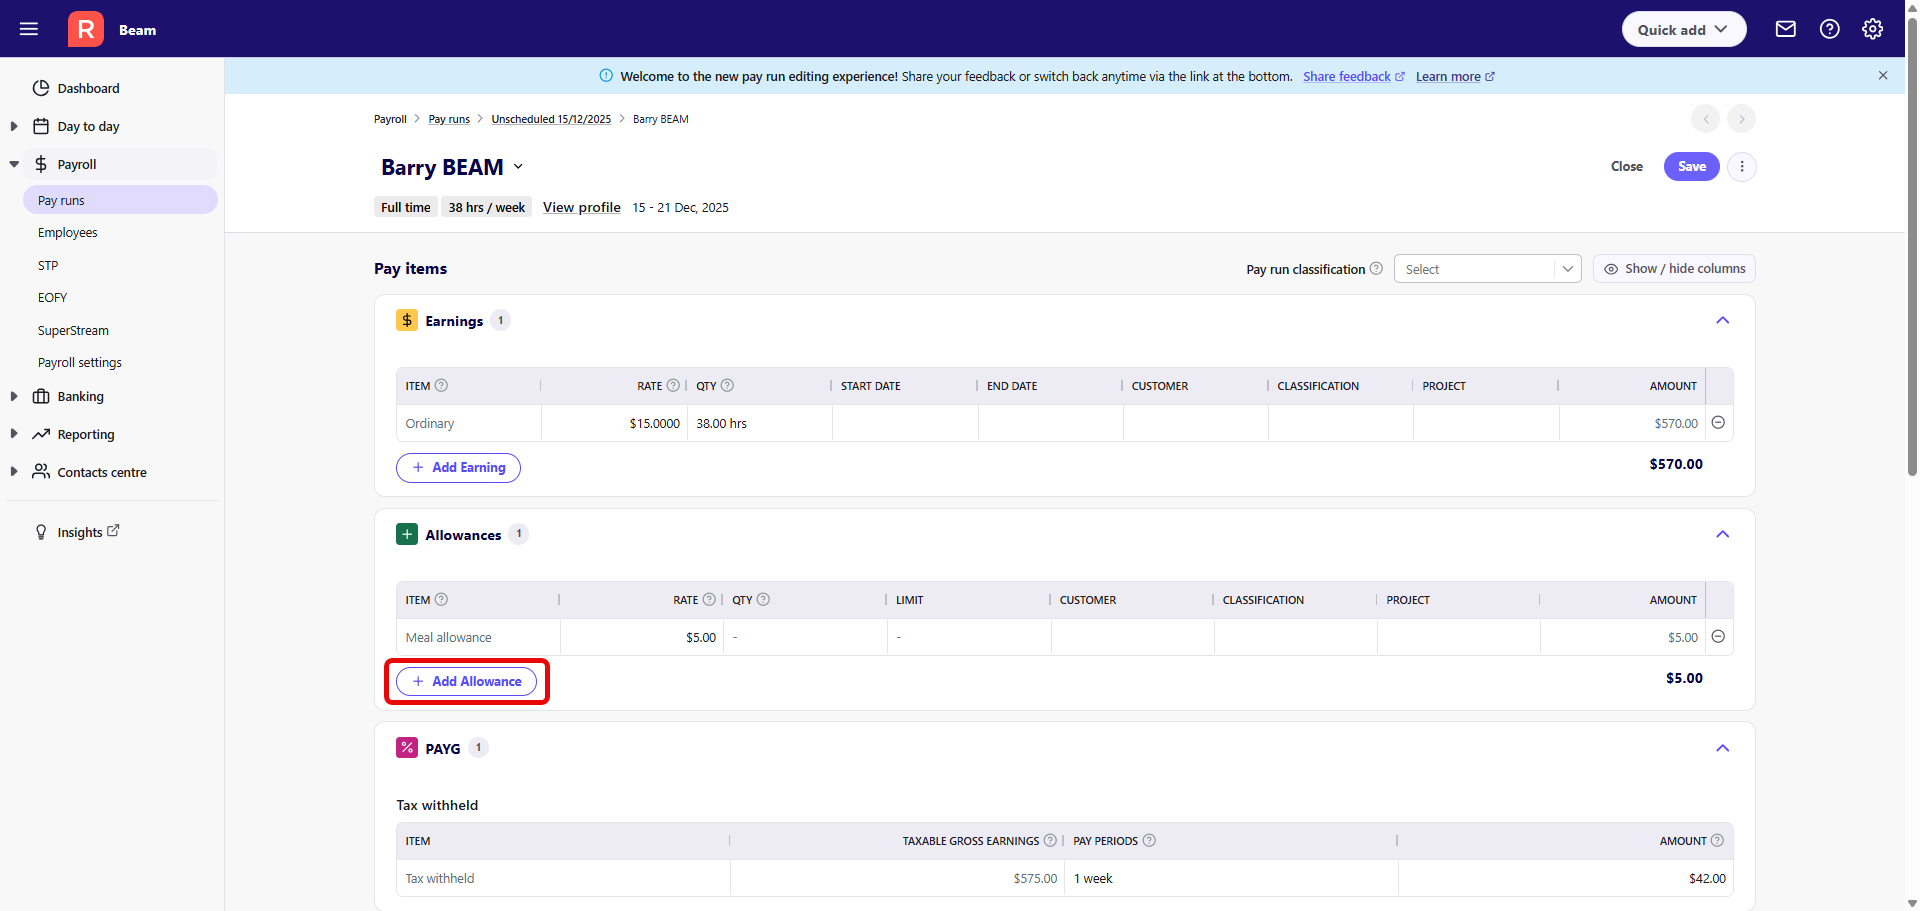Click the Taxable Gross Earnings help icon
Screen dimensions: 1920x911
pos(1050,841)
